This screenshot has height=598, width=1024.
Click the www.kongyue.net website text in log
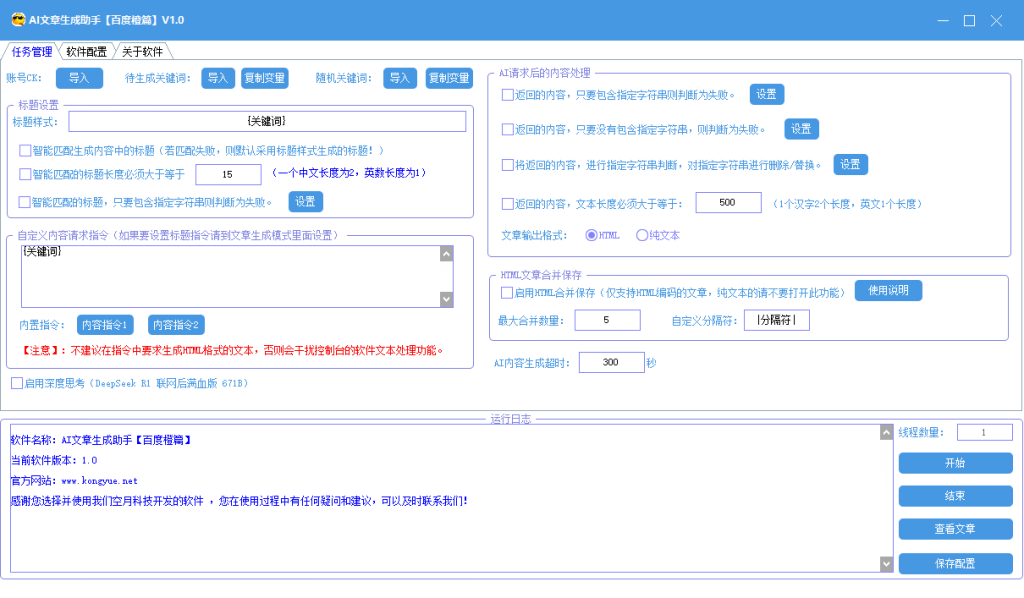pyautogui.click(x=99, y=481)
